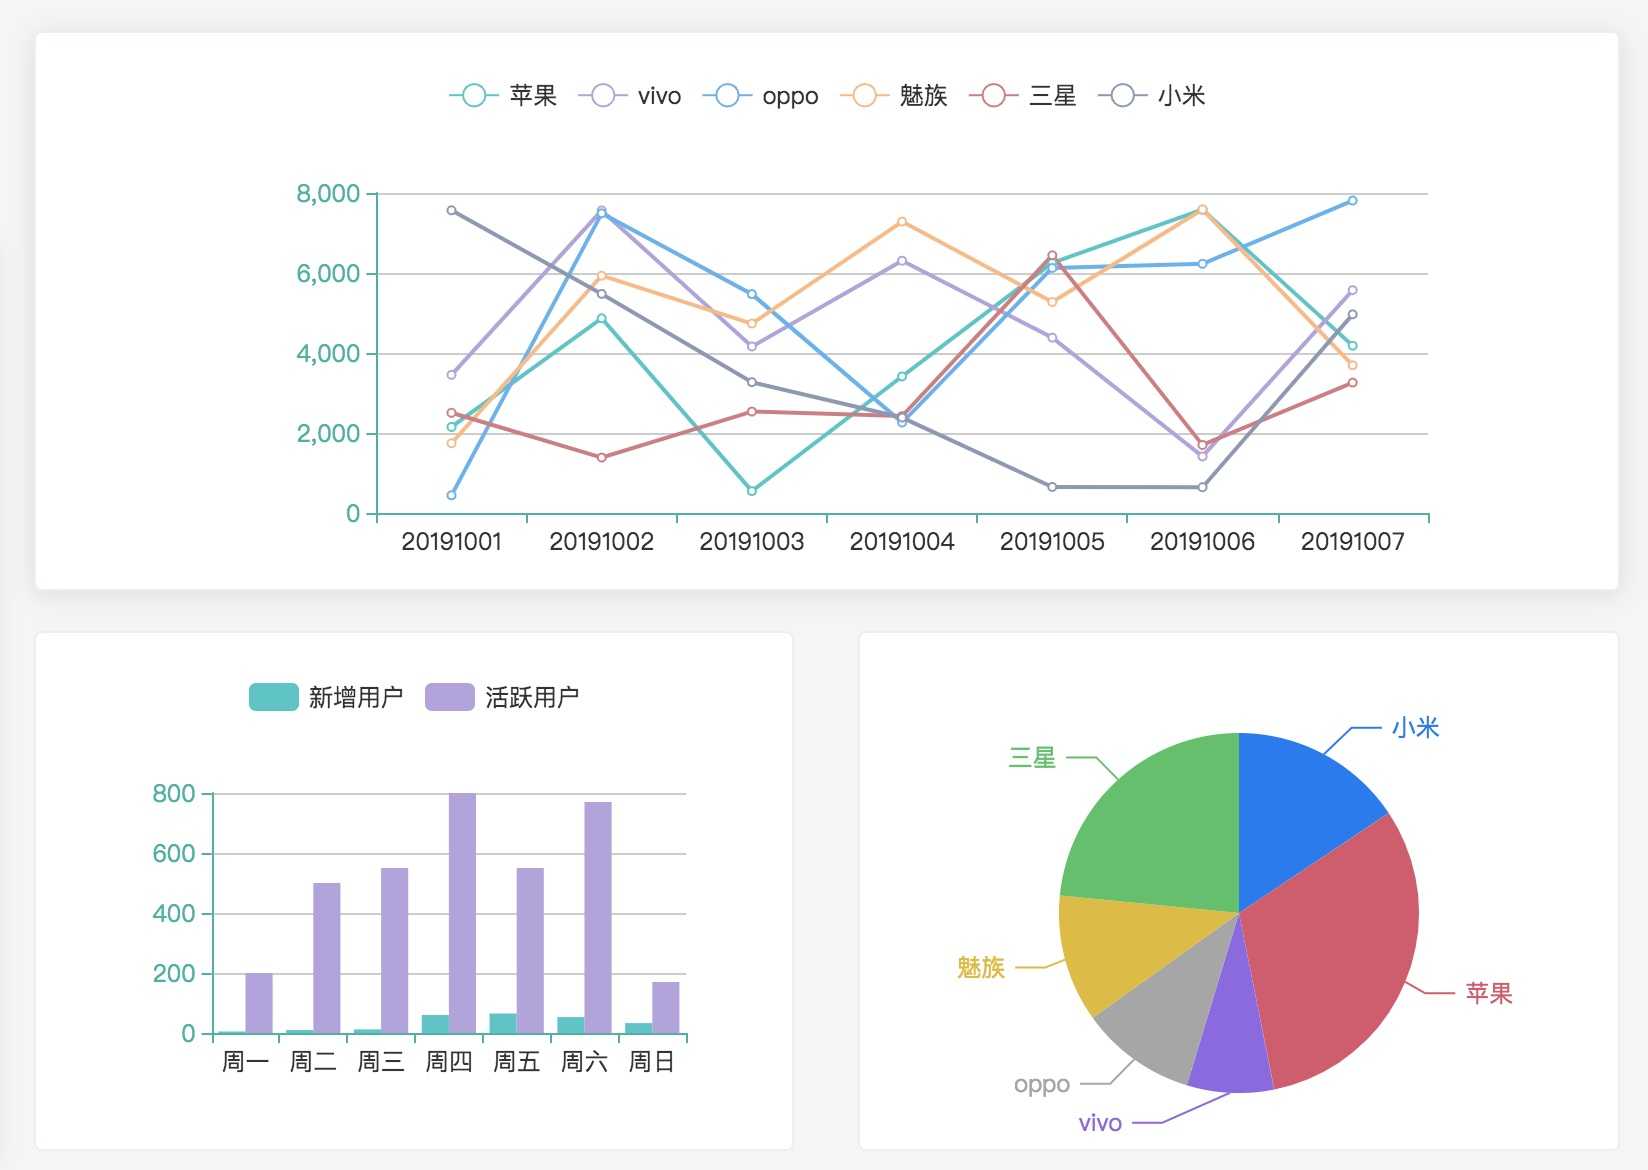This screenshot has width=1648, height=1170.
Task: Click the oppo pie chart label
Action: click(1042, 1084)
